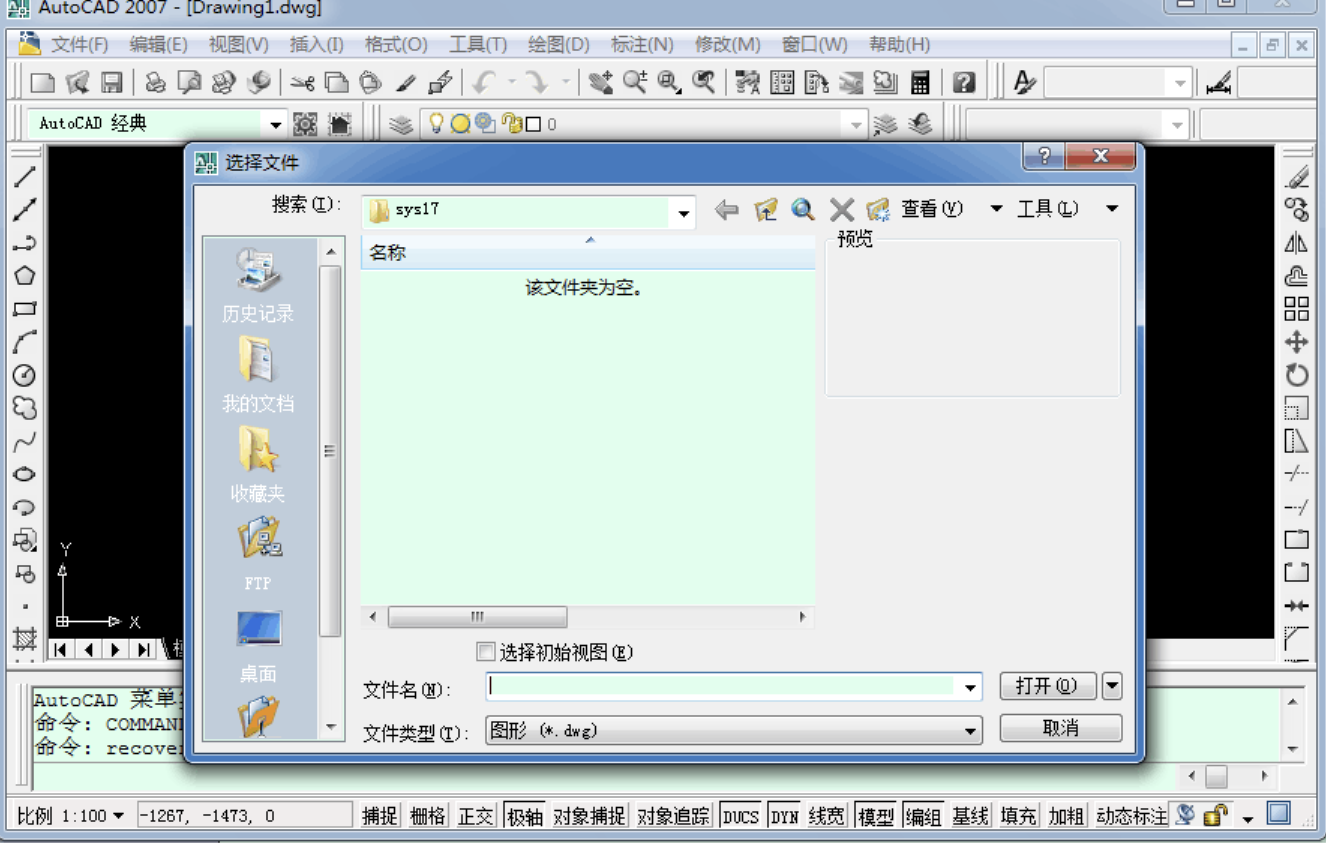Click the Cut scissors toolbar icon
The width and height of the screenshot is (1326, 844).
click(x=302, y=82)
